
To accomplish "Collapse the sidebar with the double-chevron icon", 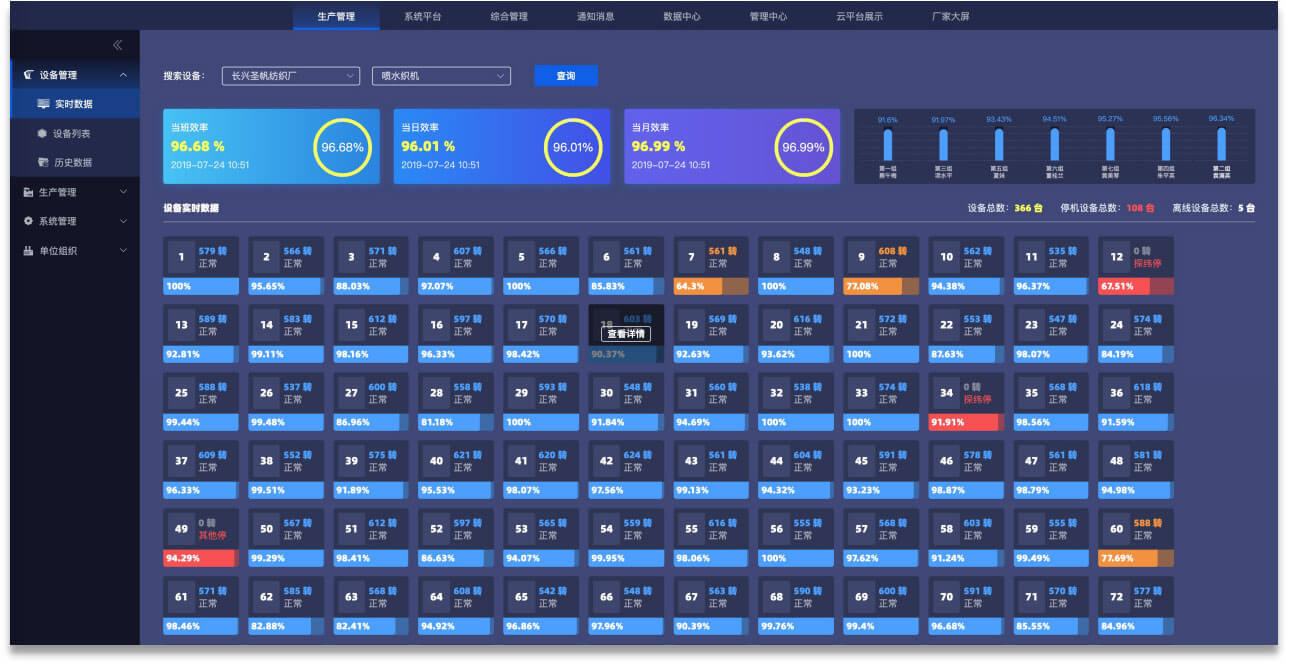I will coord(117,45).
